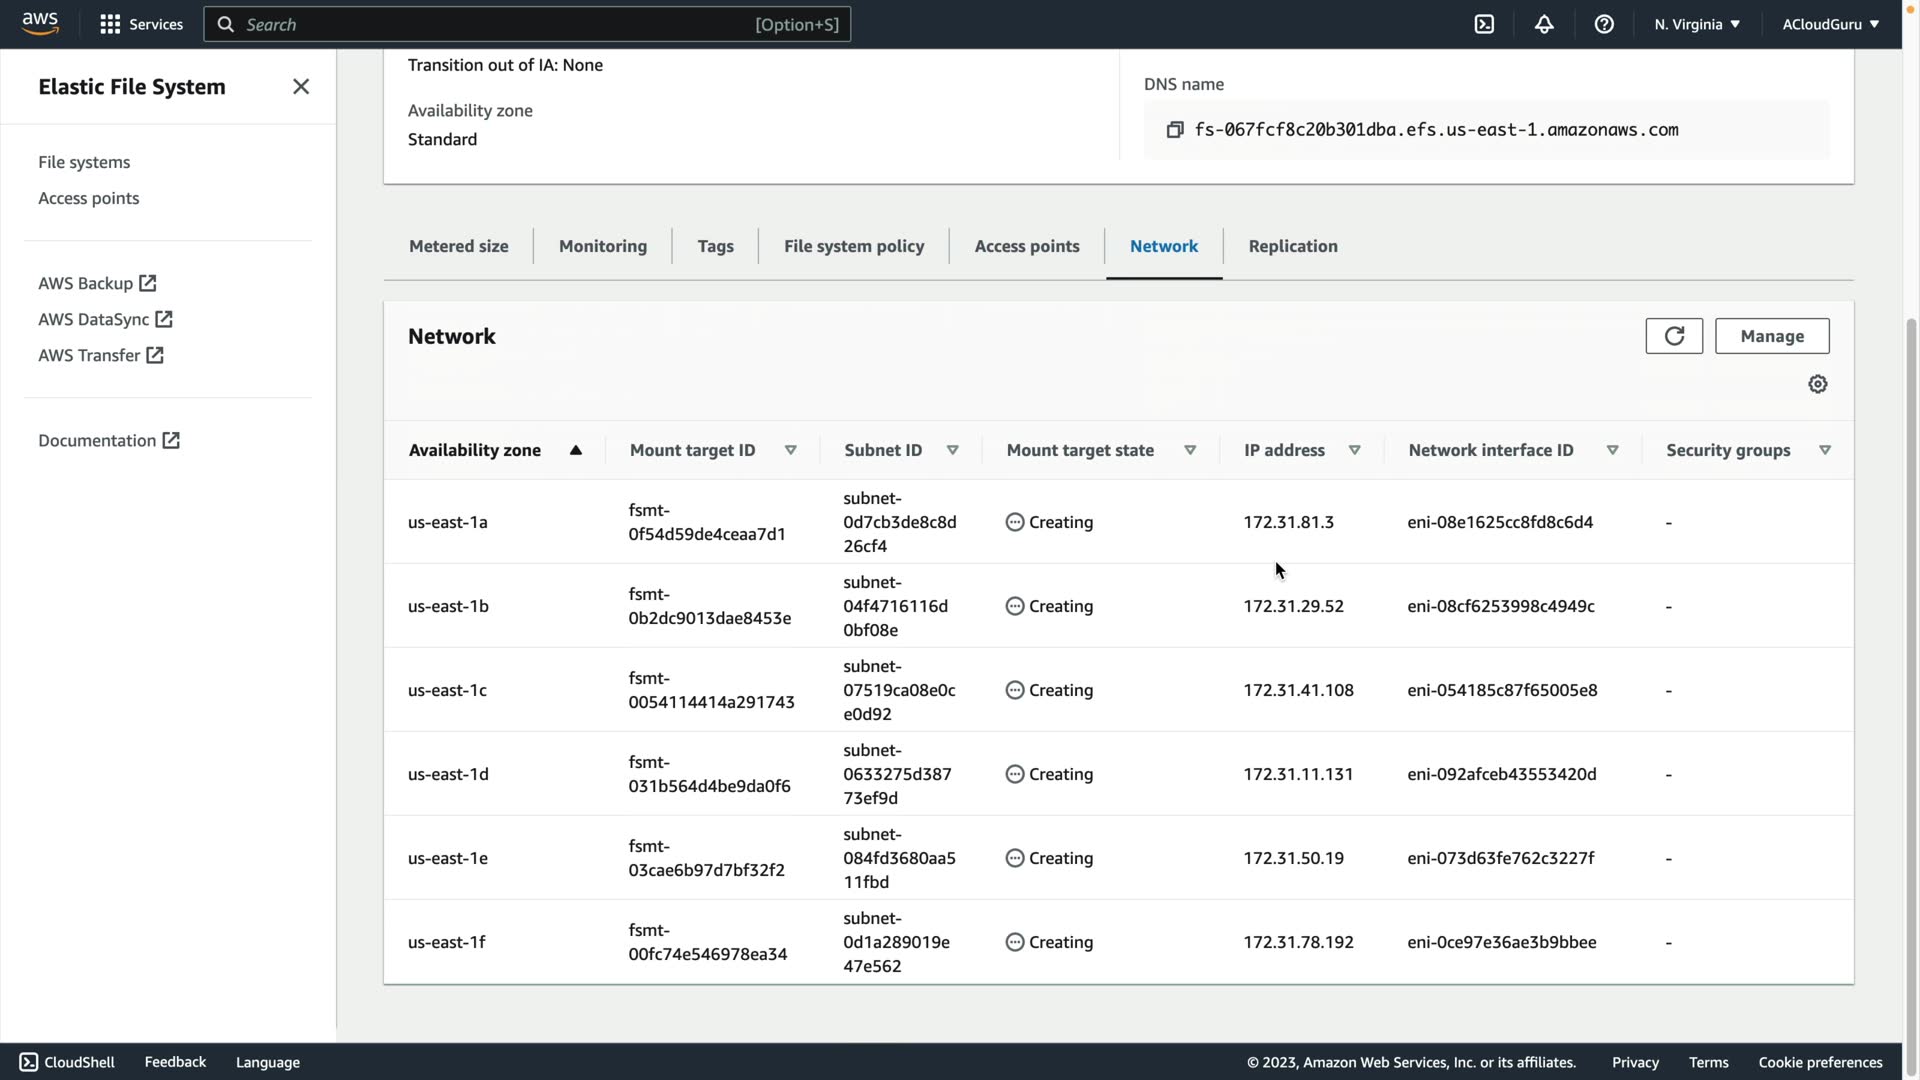Open the notifications bell
Viewport: 1920px width, 1080px height.
point(1544,24)
